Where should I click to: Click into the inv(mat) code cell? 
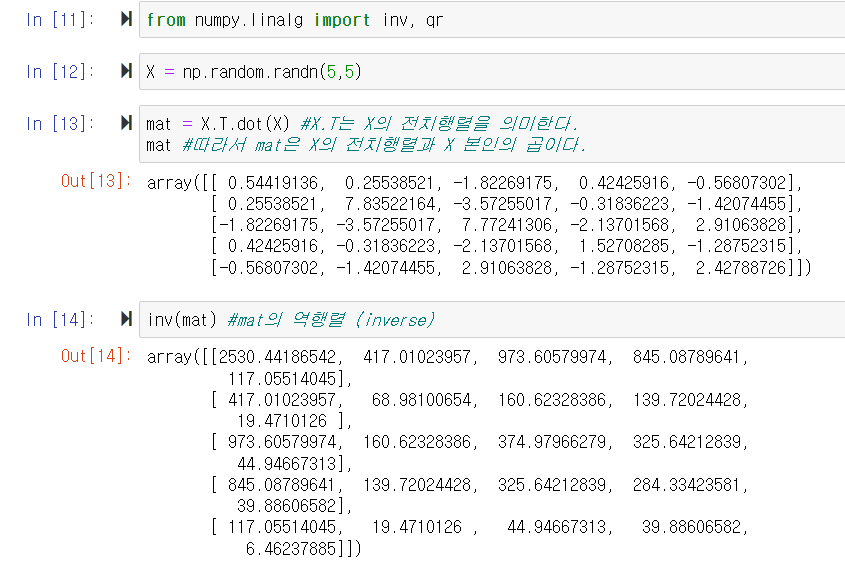point(492,320)
